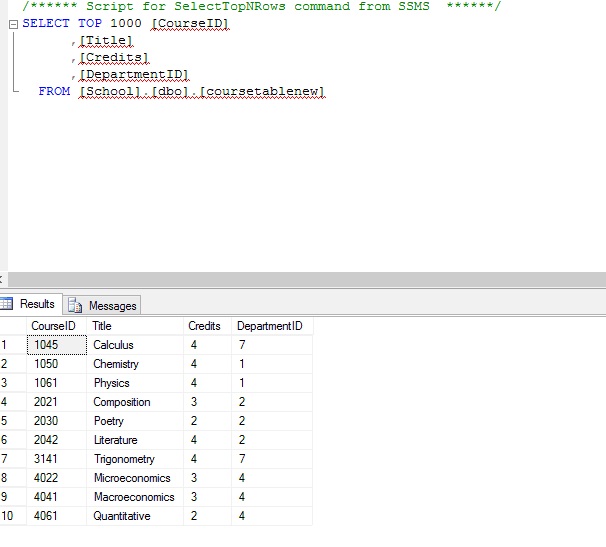The height and width of the screenshot is (547, 606).
Task: Open the Messages tab
Action: coord(102,305)
